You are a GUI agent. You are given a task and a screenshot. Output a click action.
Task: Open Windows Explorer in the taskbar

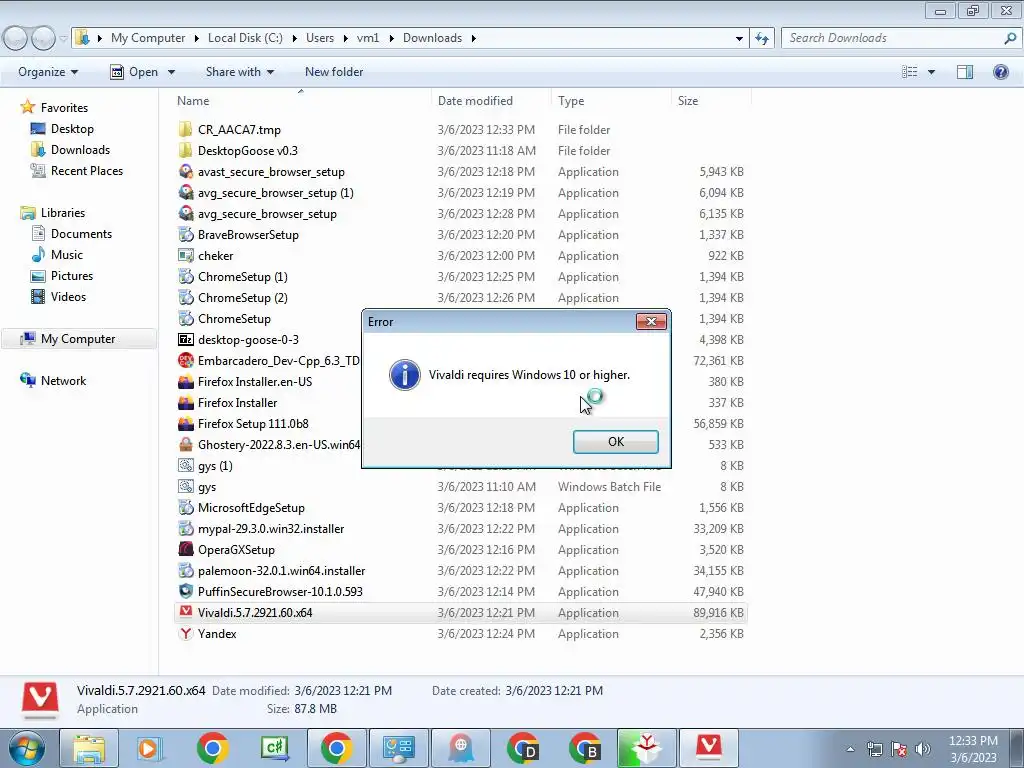tap(89, 748)
